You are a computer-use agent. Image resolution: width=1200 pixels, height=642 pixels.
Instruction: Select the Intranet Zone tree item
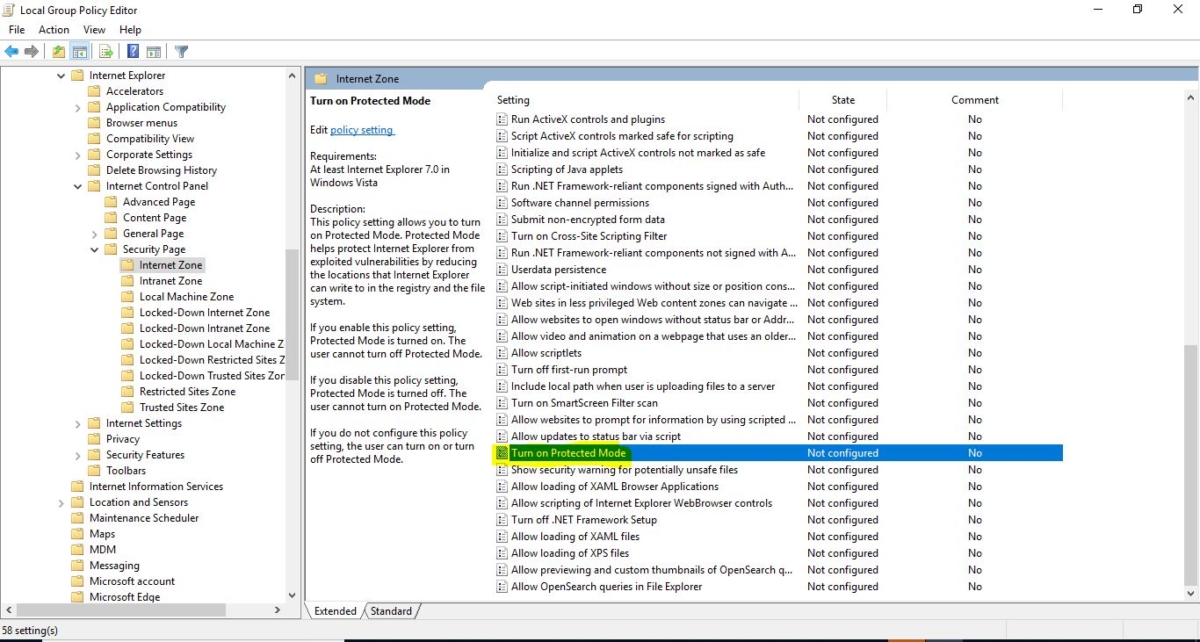(x=170, y=280)
